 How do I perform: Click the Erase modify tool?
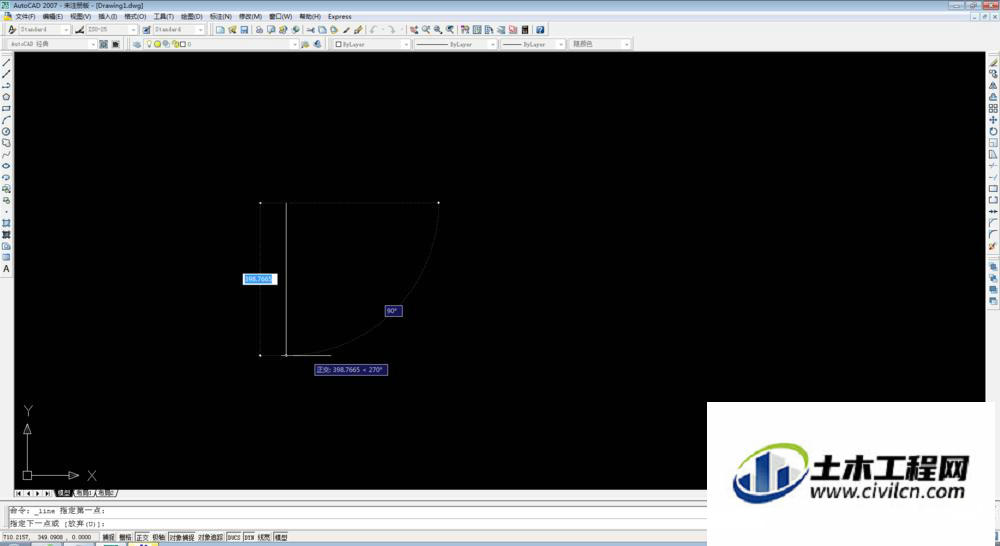tap(993, 63)
